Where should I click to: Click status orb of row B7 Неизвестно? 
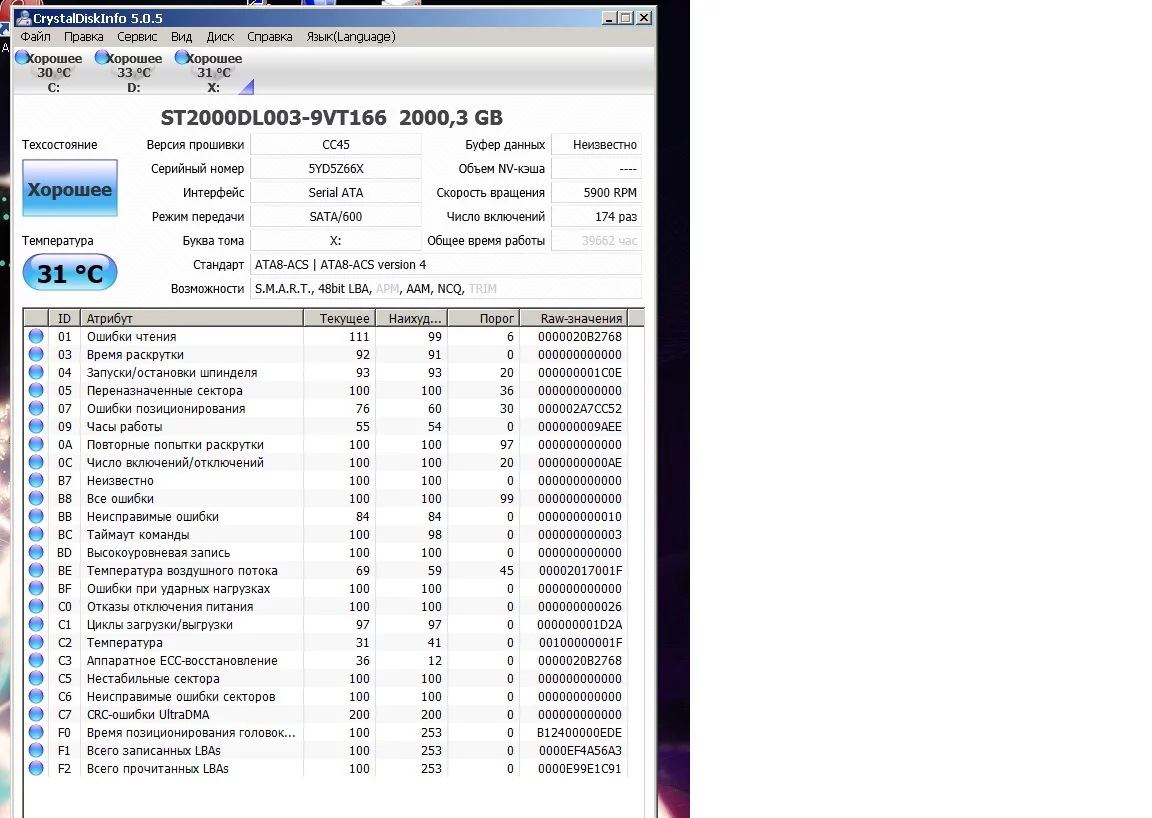[x=36, y=480]
